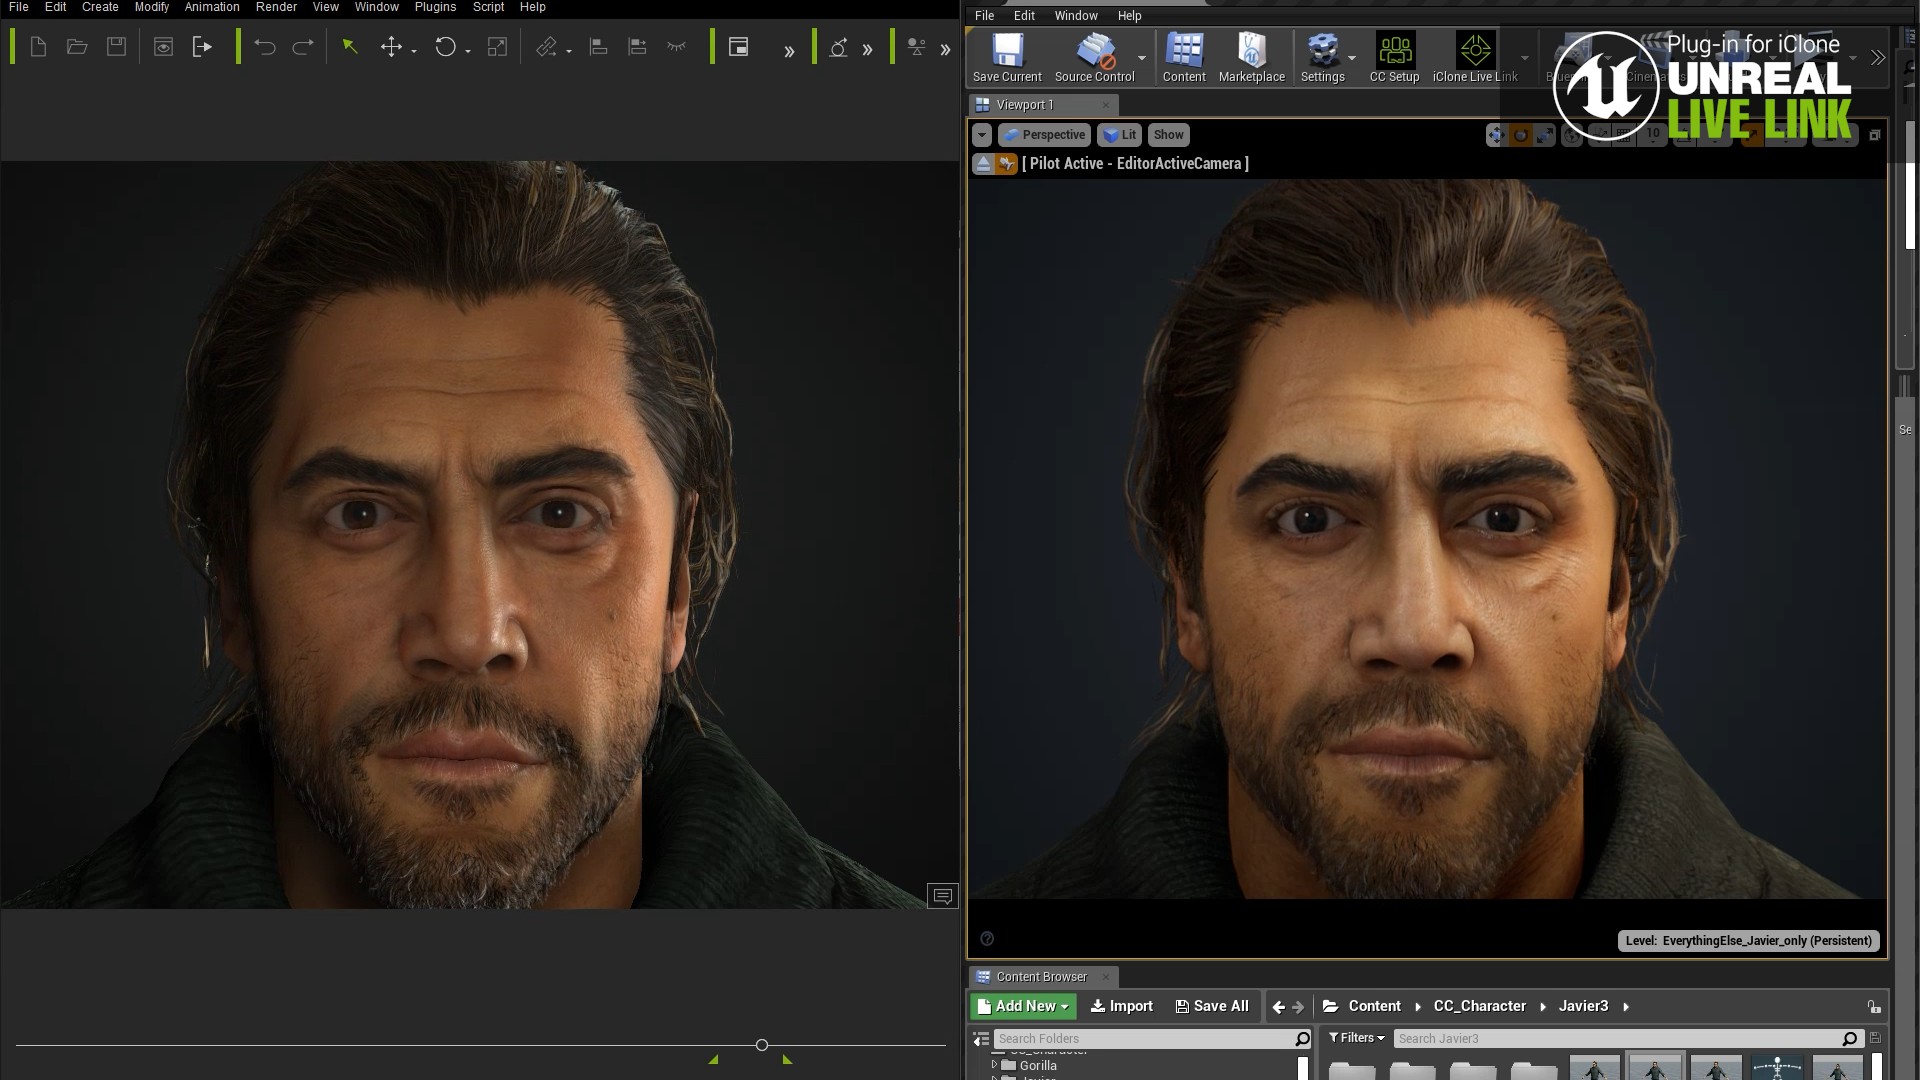Click the Undo arrow icon
1920x1080 pixels.
tap(264, 47)
